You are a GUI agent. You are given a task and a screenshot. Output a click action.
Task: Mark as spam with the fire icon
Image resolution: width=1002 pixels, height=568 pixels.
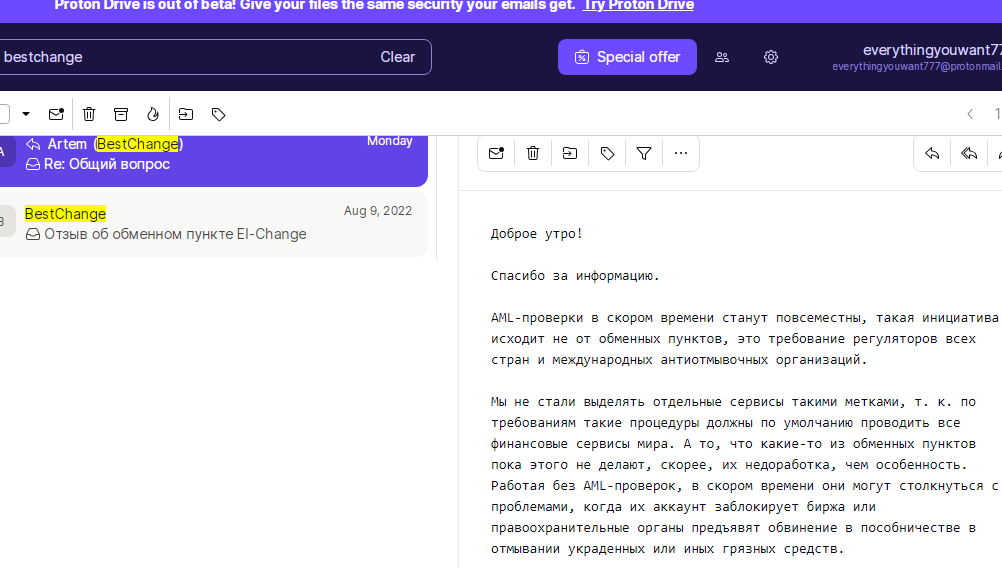click(x=153, y=114)
